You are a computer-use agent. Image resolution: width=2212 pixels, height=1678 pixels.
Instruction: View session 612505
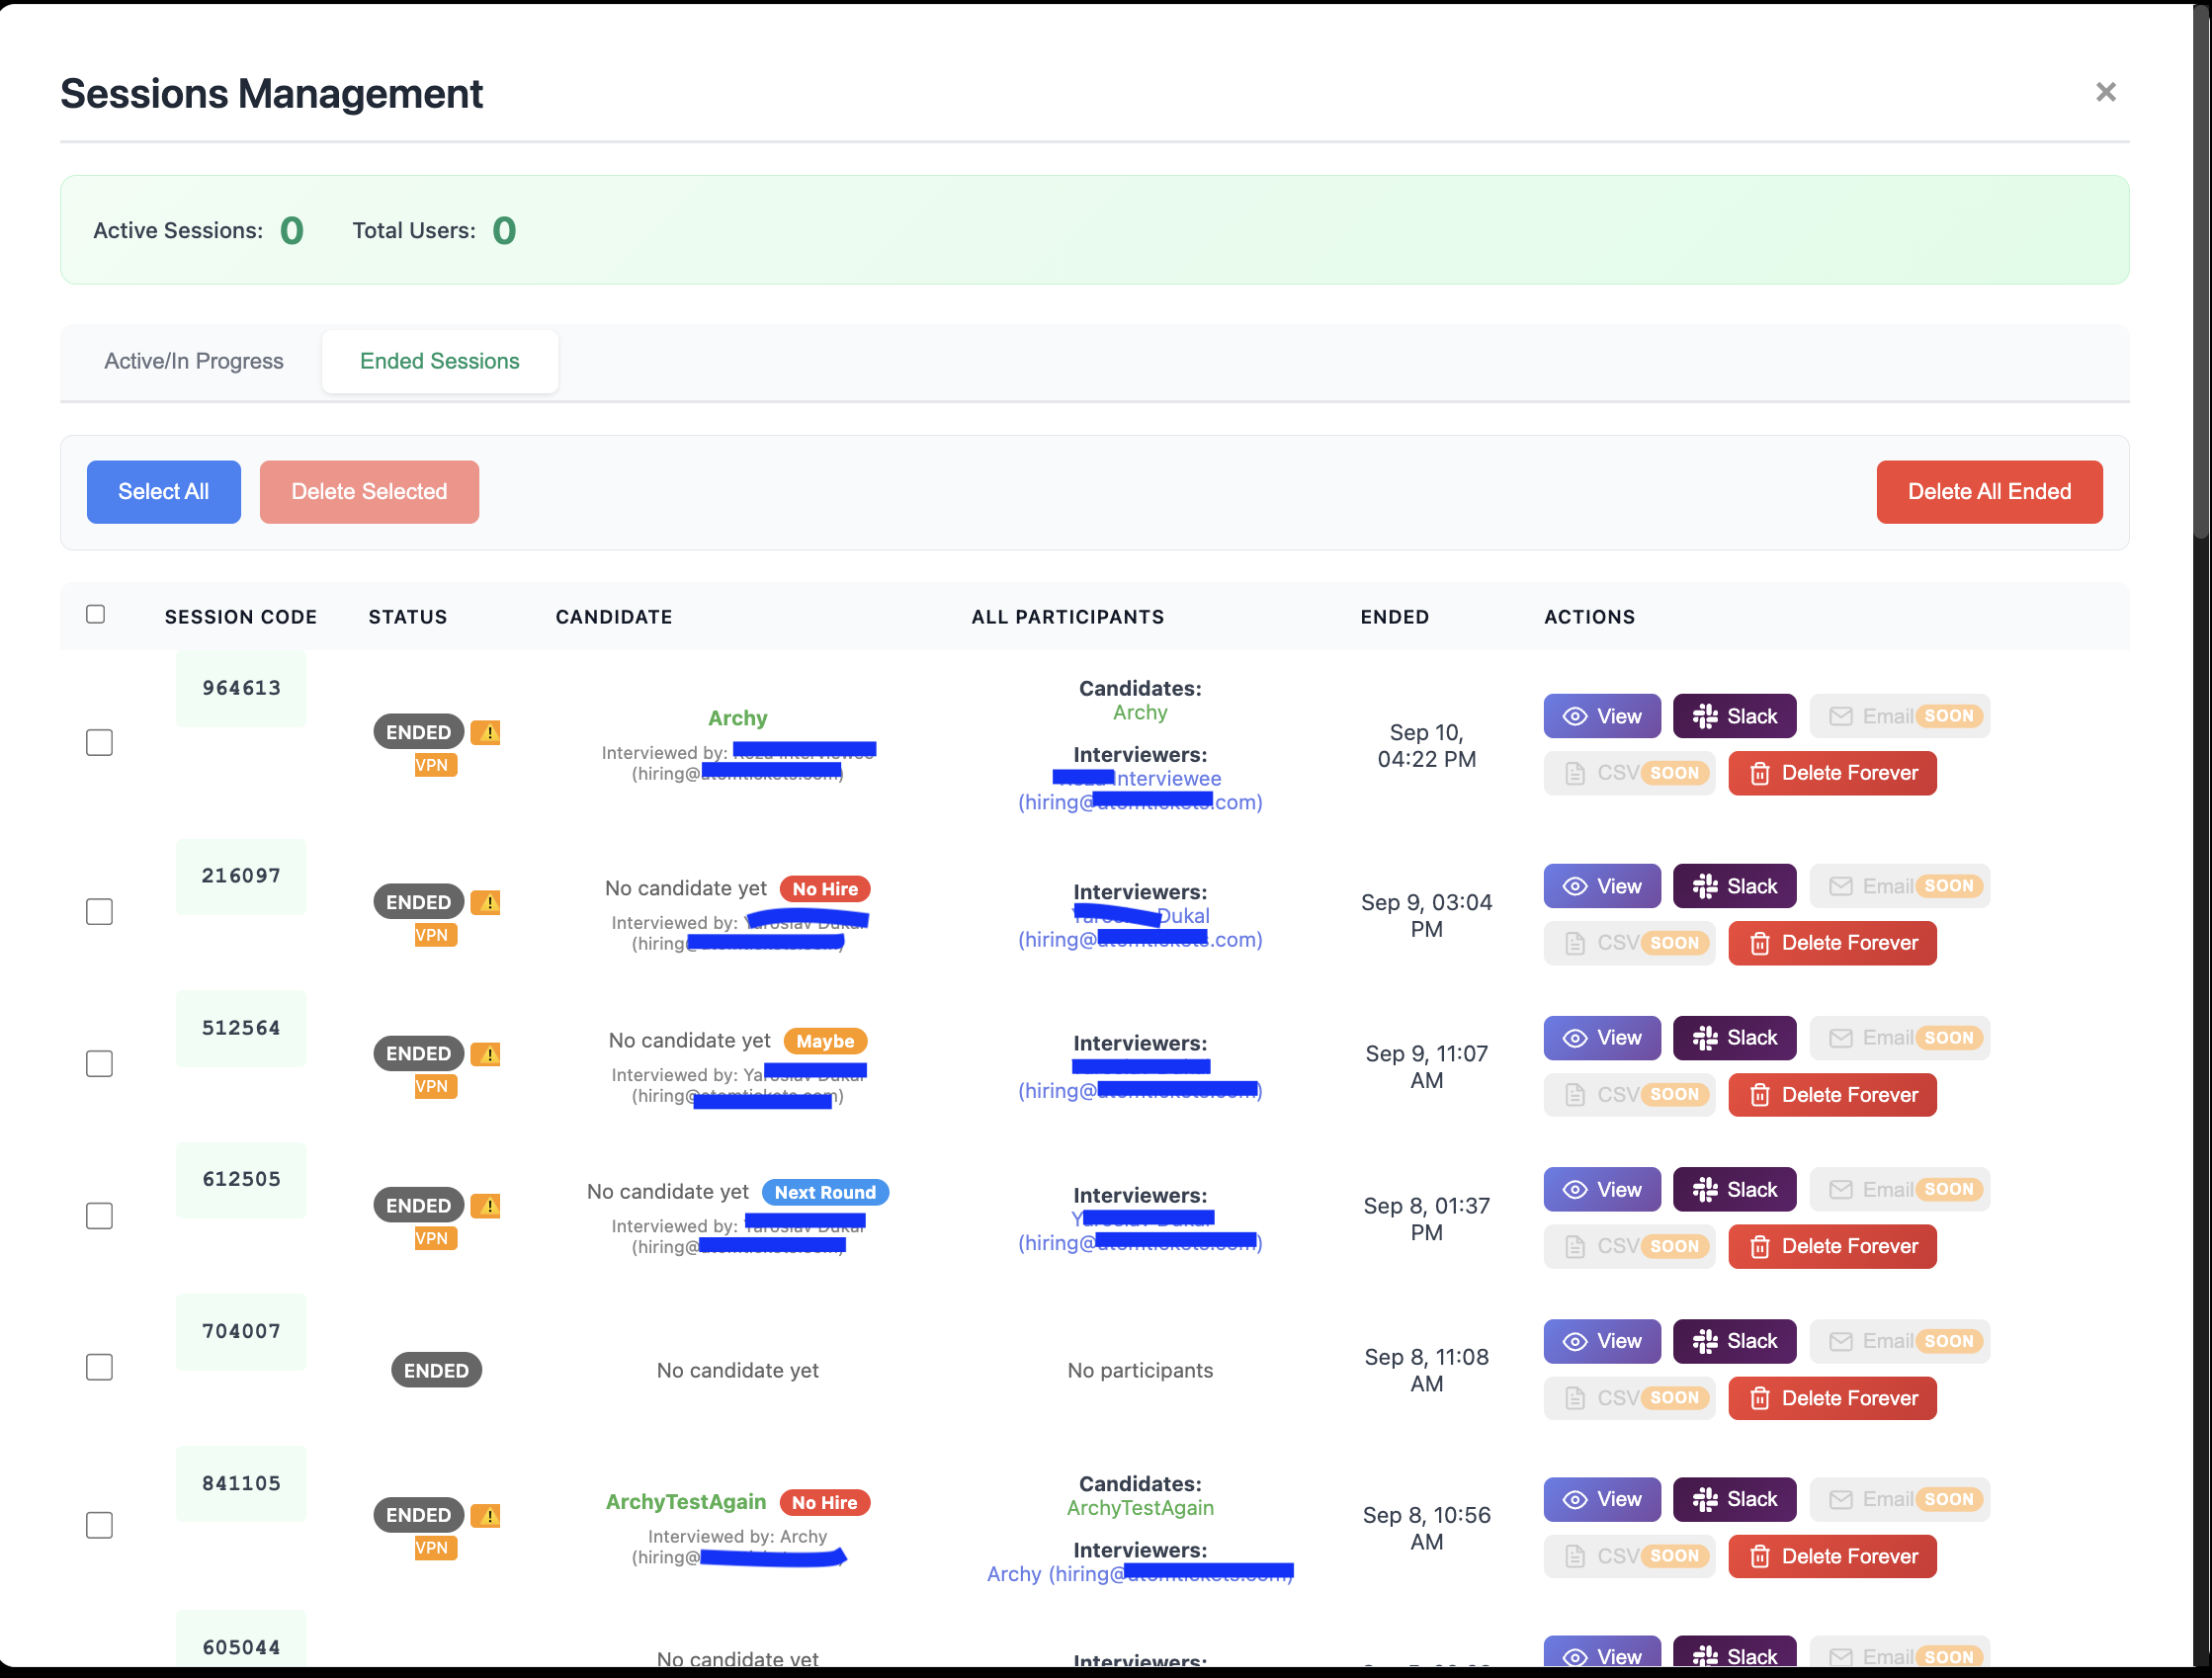(x=1602, y=1189)
